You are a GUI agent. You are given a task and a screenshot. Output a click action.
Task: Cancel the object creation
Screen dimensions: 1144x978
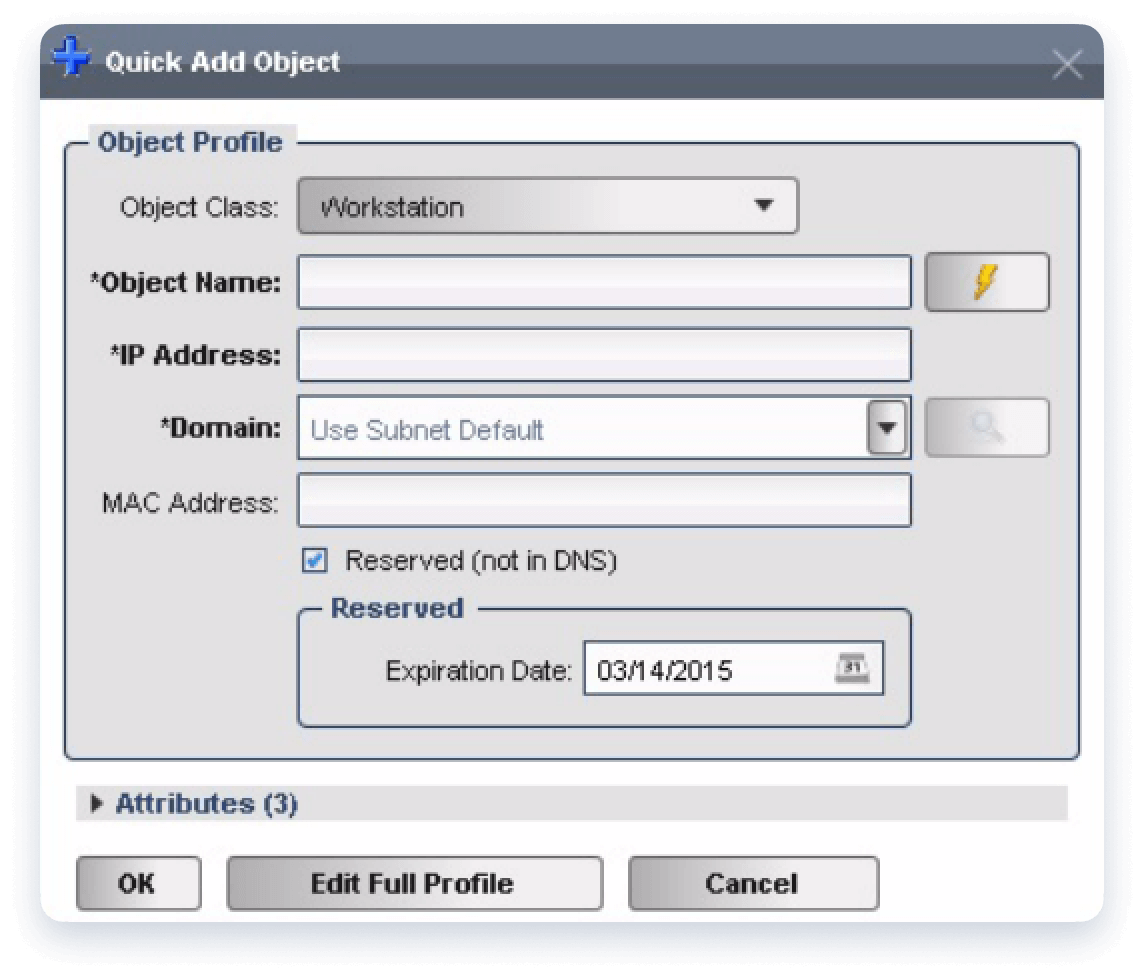click(752, 883)
